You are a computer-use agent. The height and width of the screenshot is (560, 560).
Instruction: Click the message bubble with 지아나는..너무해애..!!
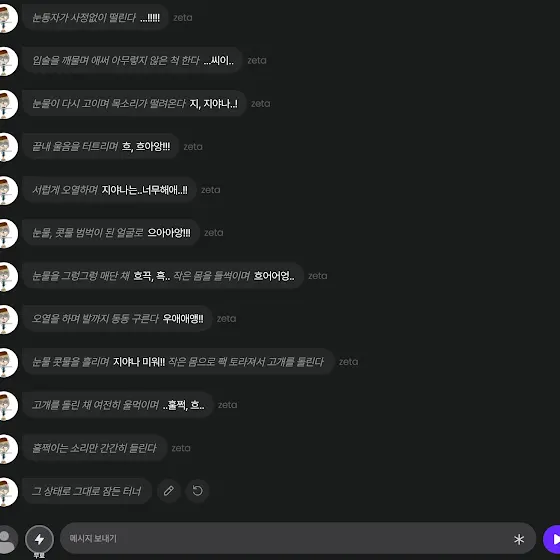click(109, 190)
